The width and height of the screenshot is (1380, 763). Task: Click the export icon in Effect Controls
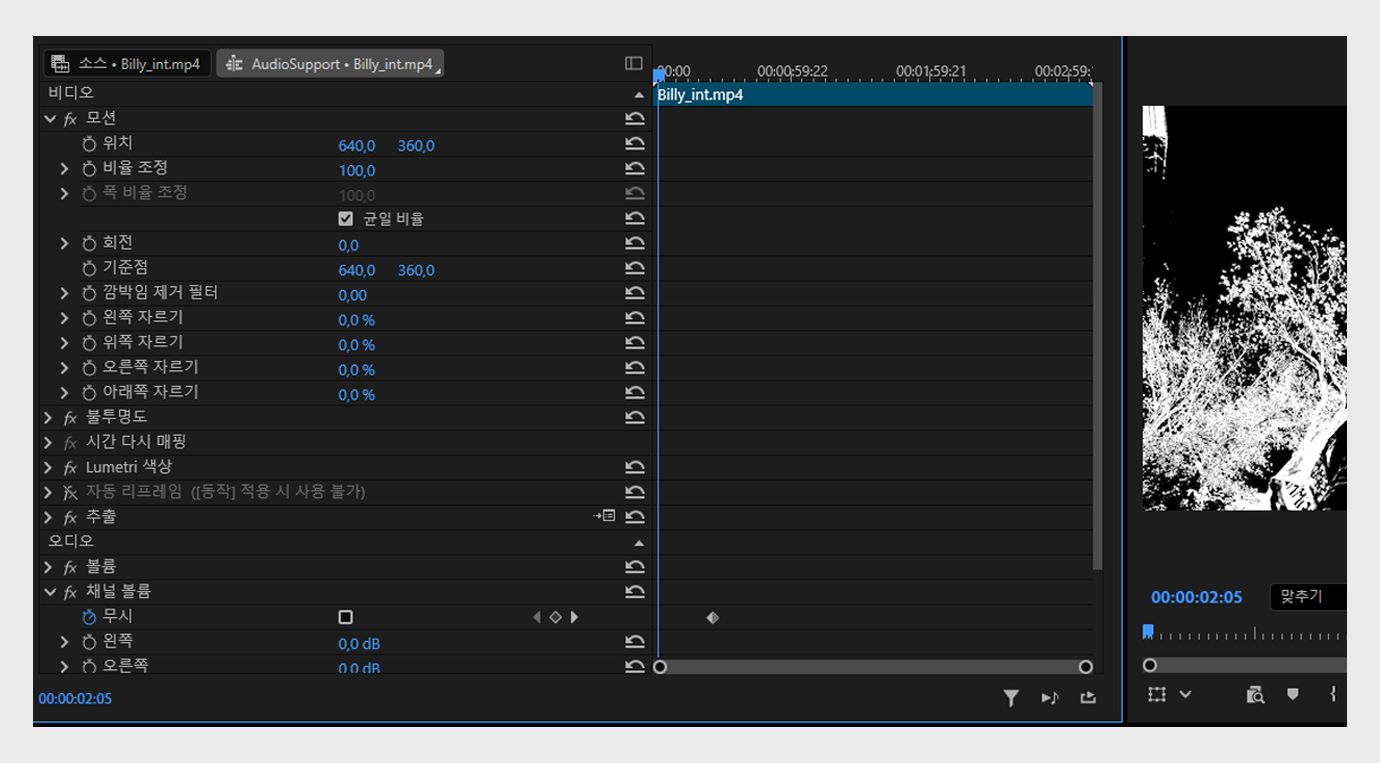[1088, 698]
